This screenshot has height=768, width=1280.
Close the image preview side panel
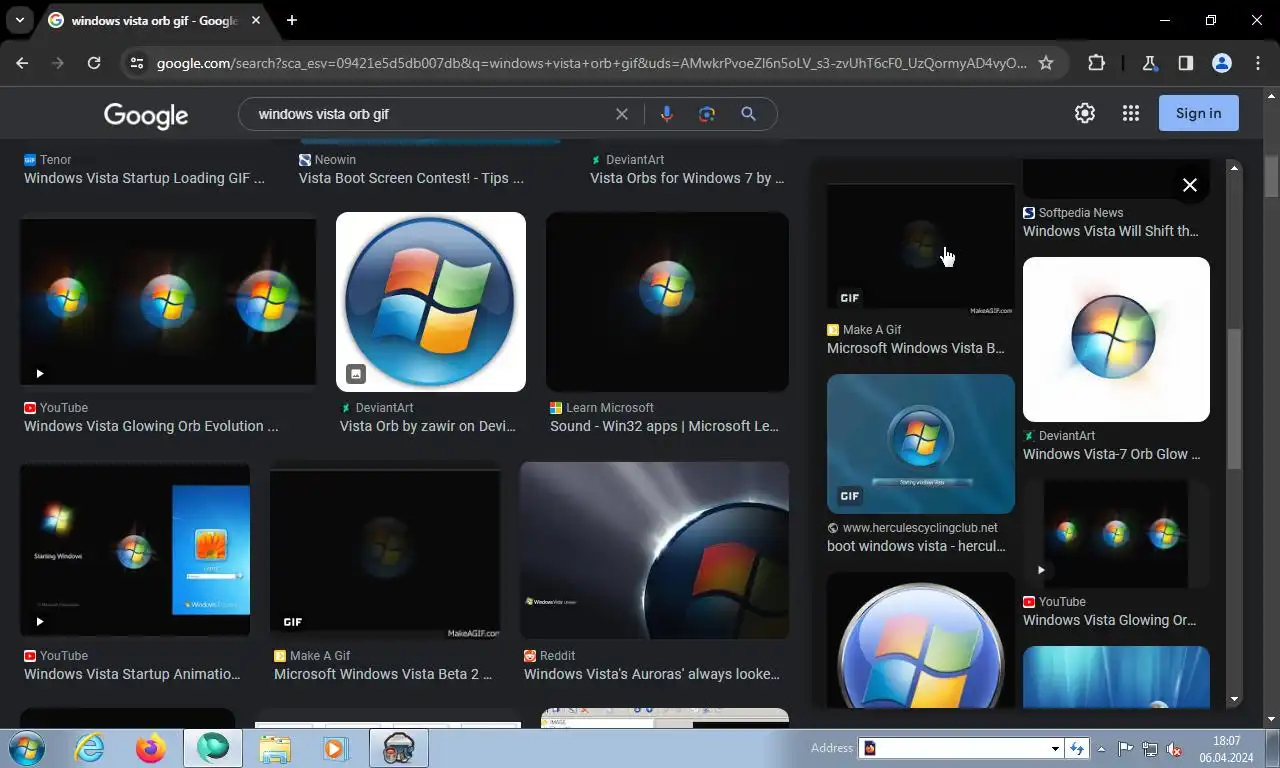click(1190, 185)
